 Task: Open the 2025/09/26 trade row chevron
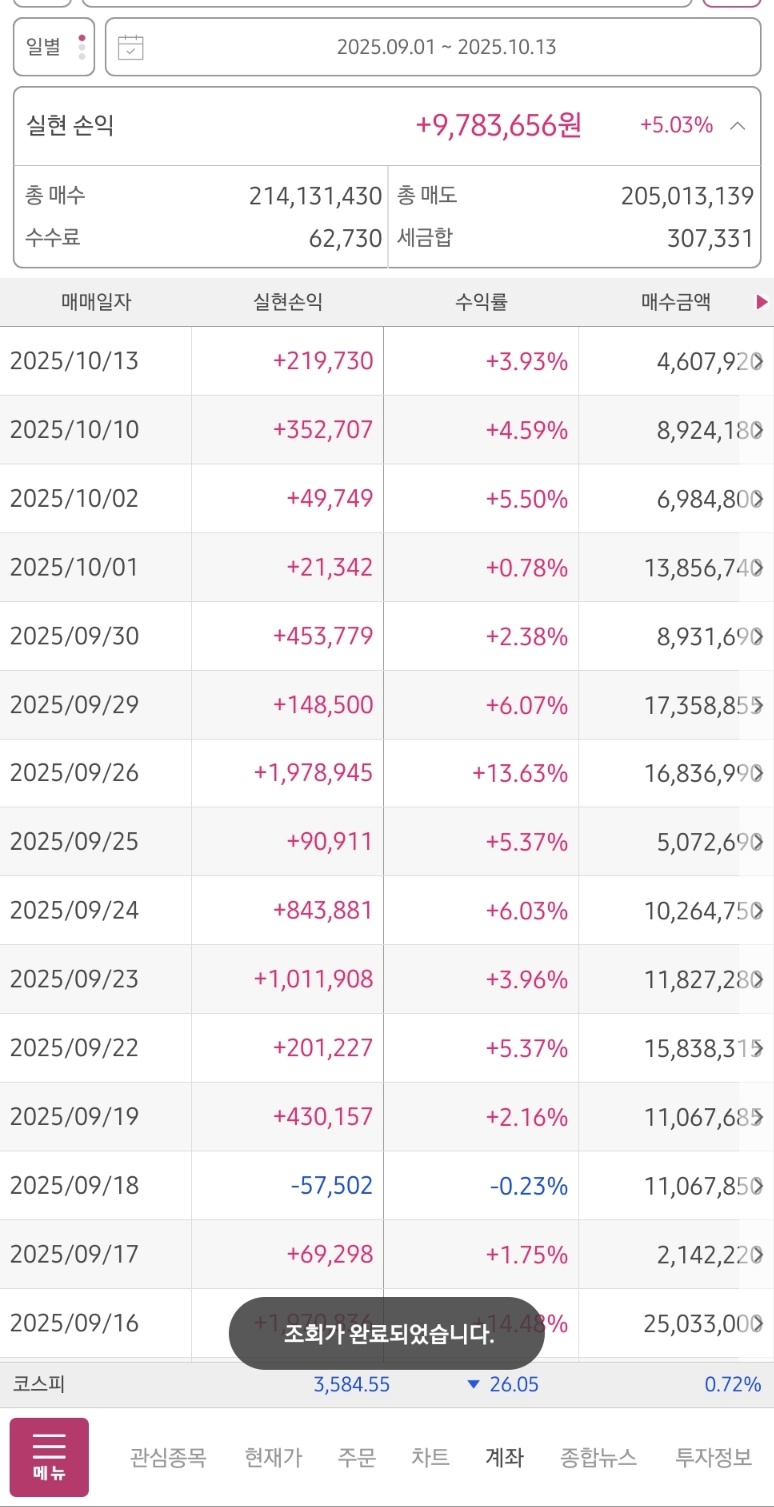pyautogui.click(x=759, y=773)
